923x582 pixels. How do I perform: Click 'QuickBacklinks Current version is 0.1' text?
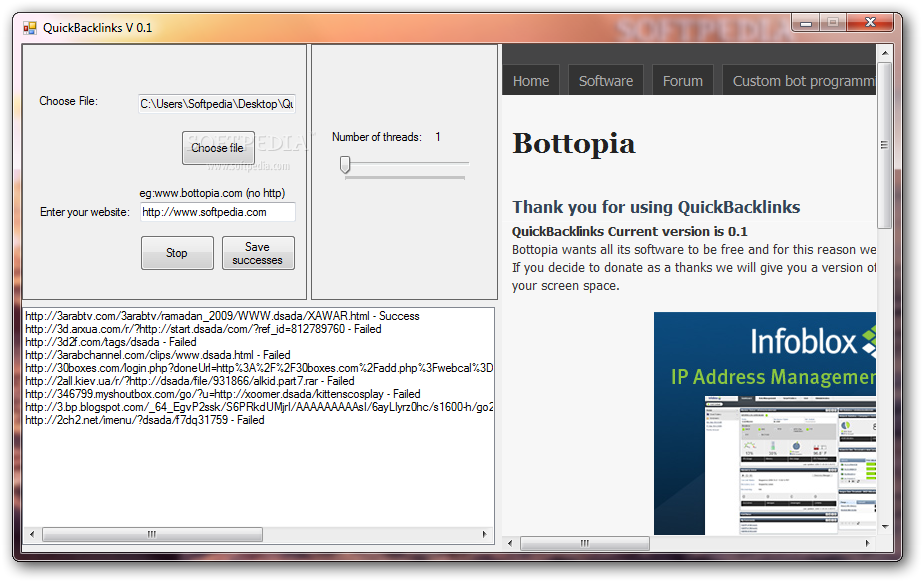click(629, 231)
